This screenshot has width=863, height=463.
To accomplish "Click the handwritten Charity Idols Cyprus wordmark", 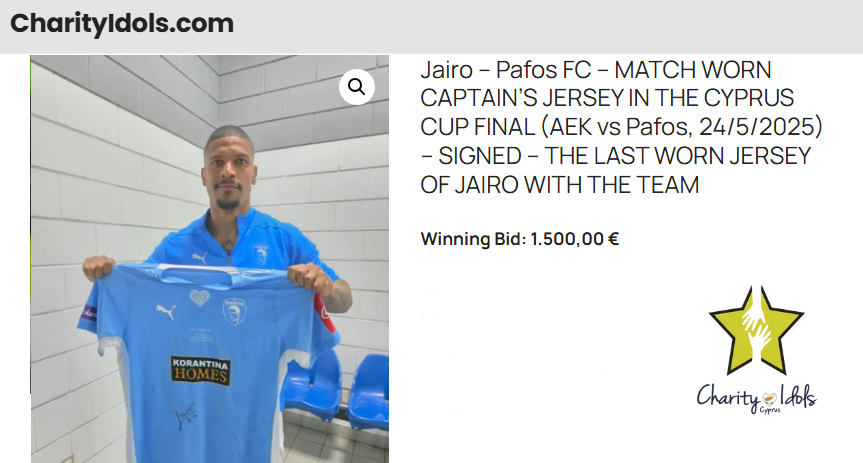I will pos(757,397).
